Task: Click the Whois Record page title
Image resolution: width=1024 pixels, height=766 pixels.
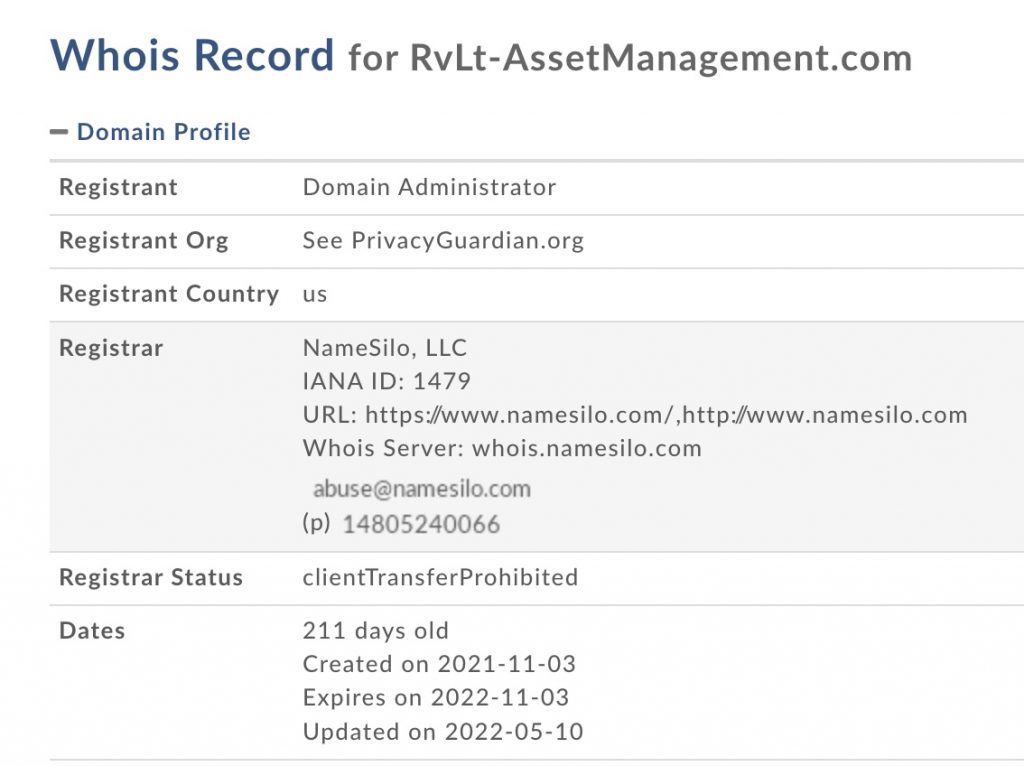Action: click(x=192, y=55)
